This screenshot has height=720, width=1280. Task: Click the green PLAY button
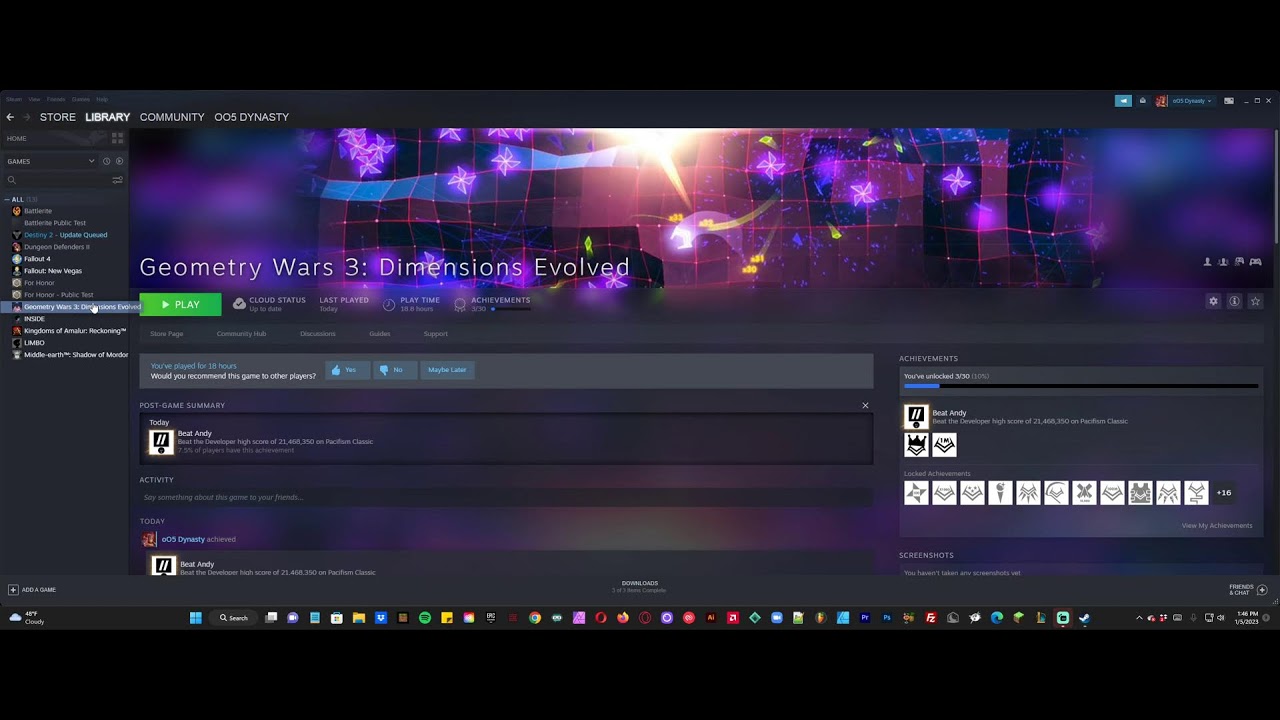click(180, 304)
